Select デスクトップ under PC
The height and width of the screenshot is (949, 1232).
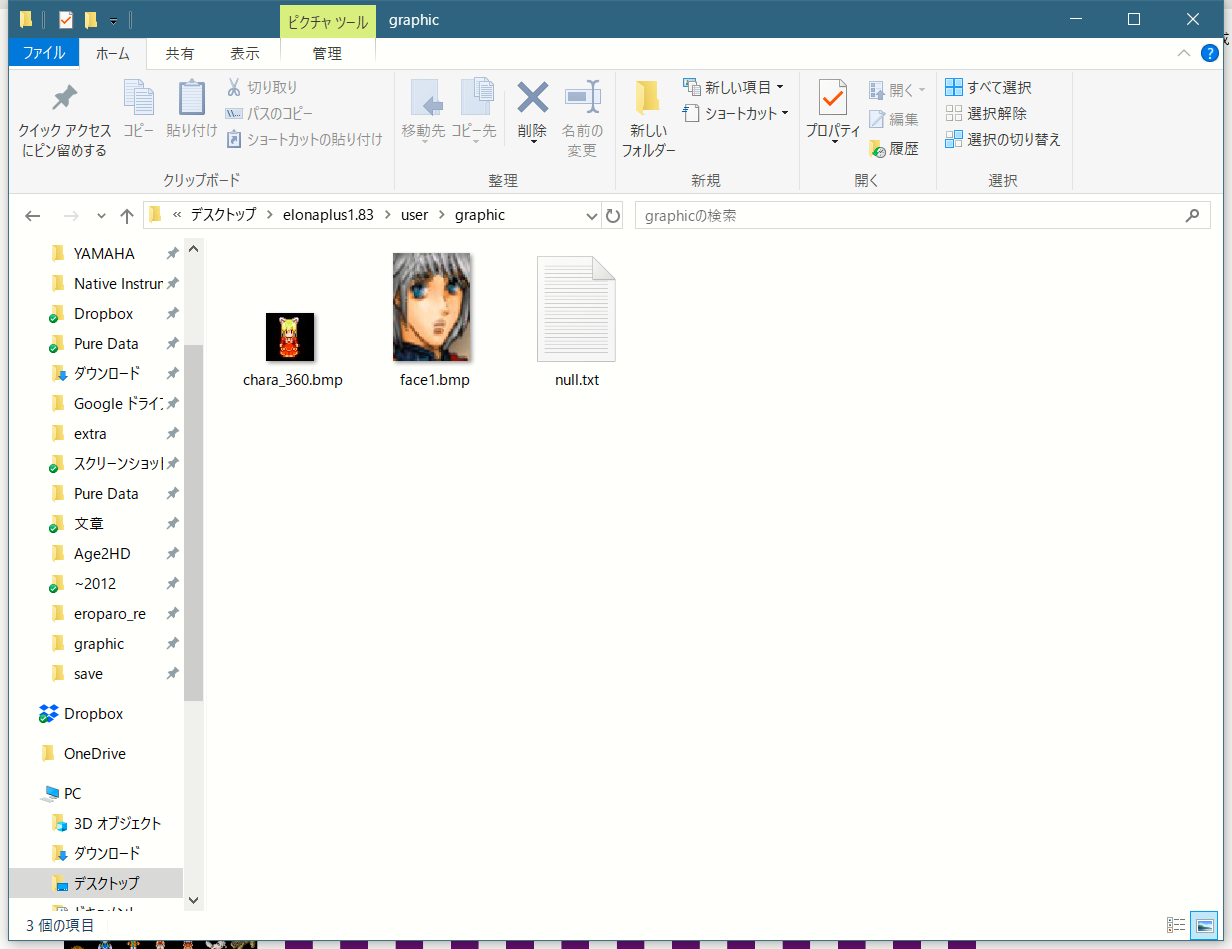[106, 884]
